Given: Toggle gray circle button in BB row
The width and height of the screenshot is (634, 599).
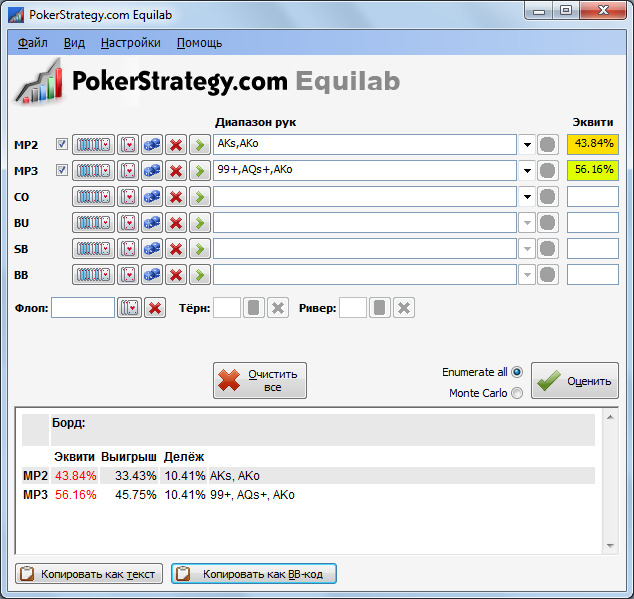Looking at the screenshot, I should tap(547, 275).
